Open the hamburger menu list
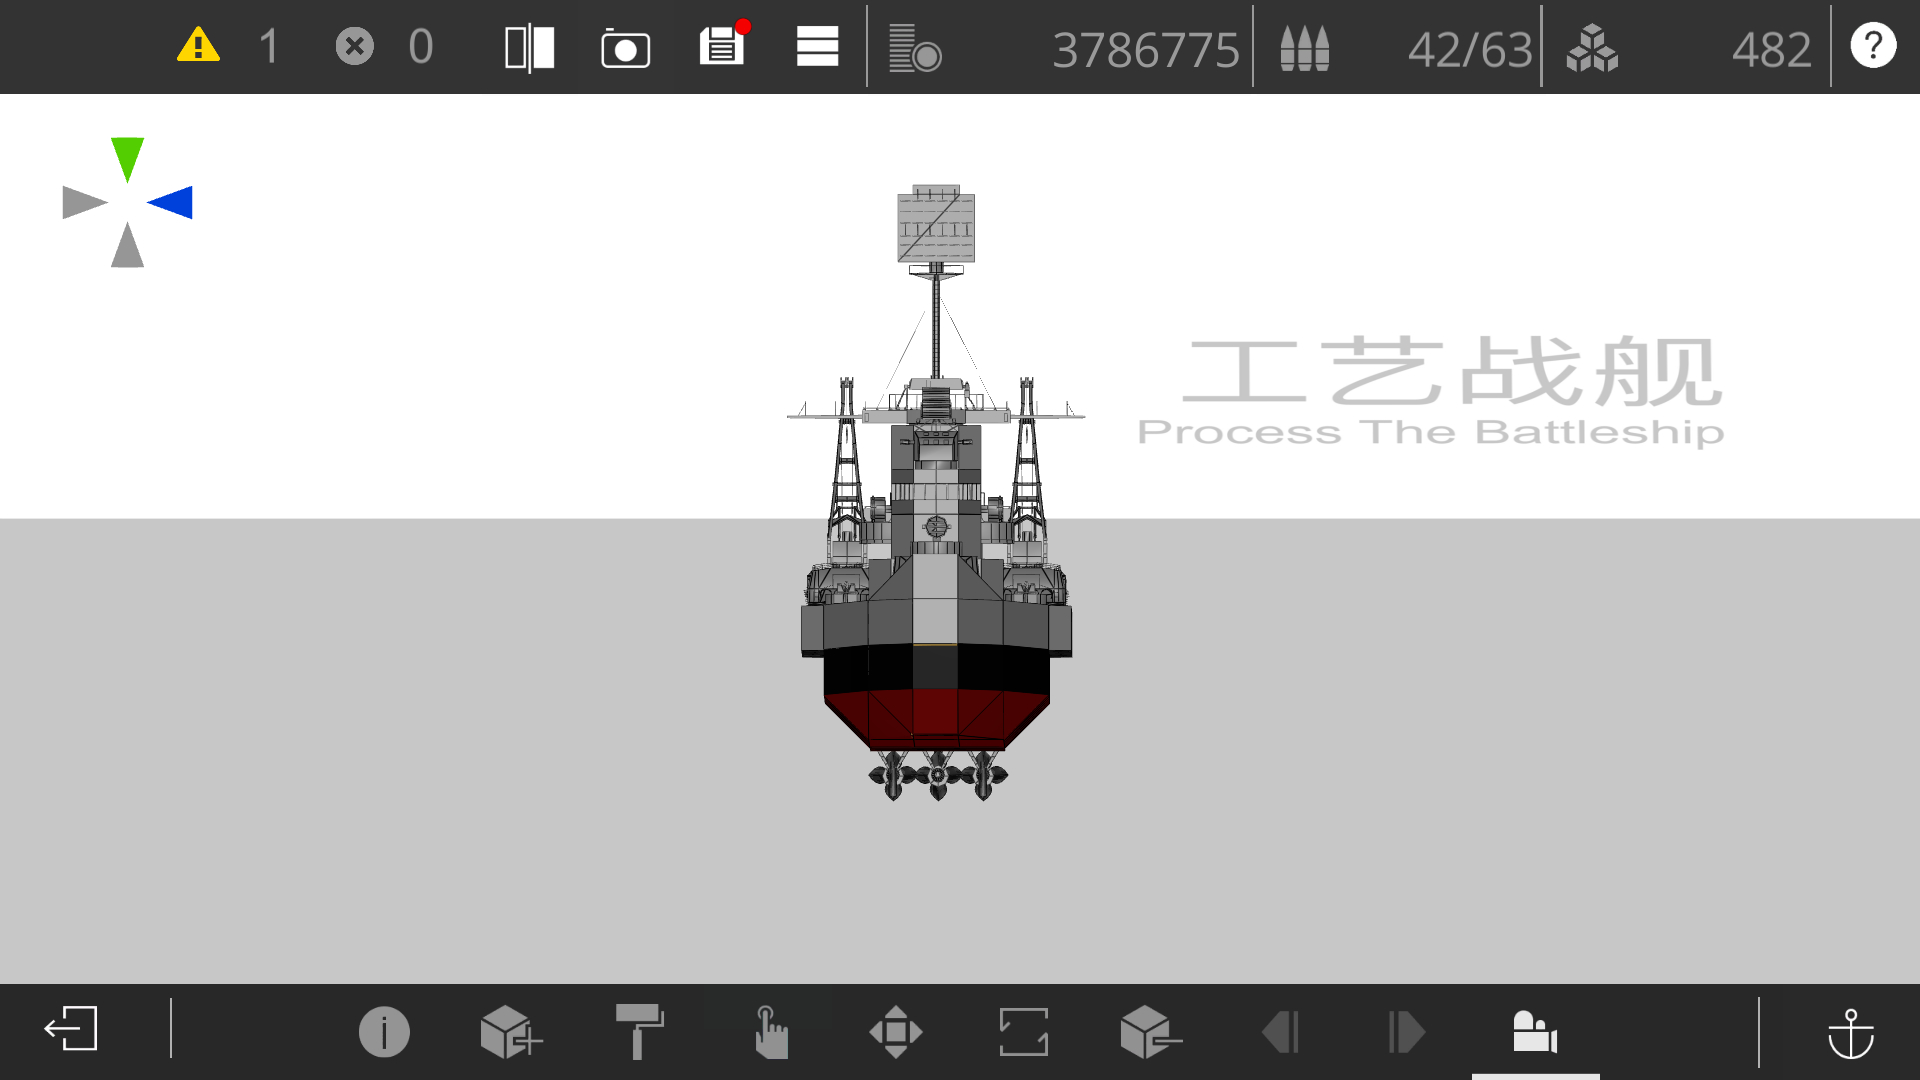The width and height of the screenshot is (1920, 1080). pyautogui.click(x=817, y=47)
